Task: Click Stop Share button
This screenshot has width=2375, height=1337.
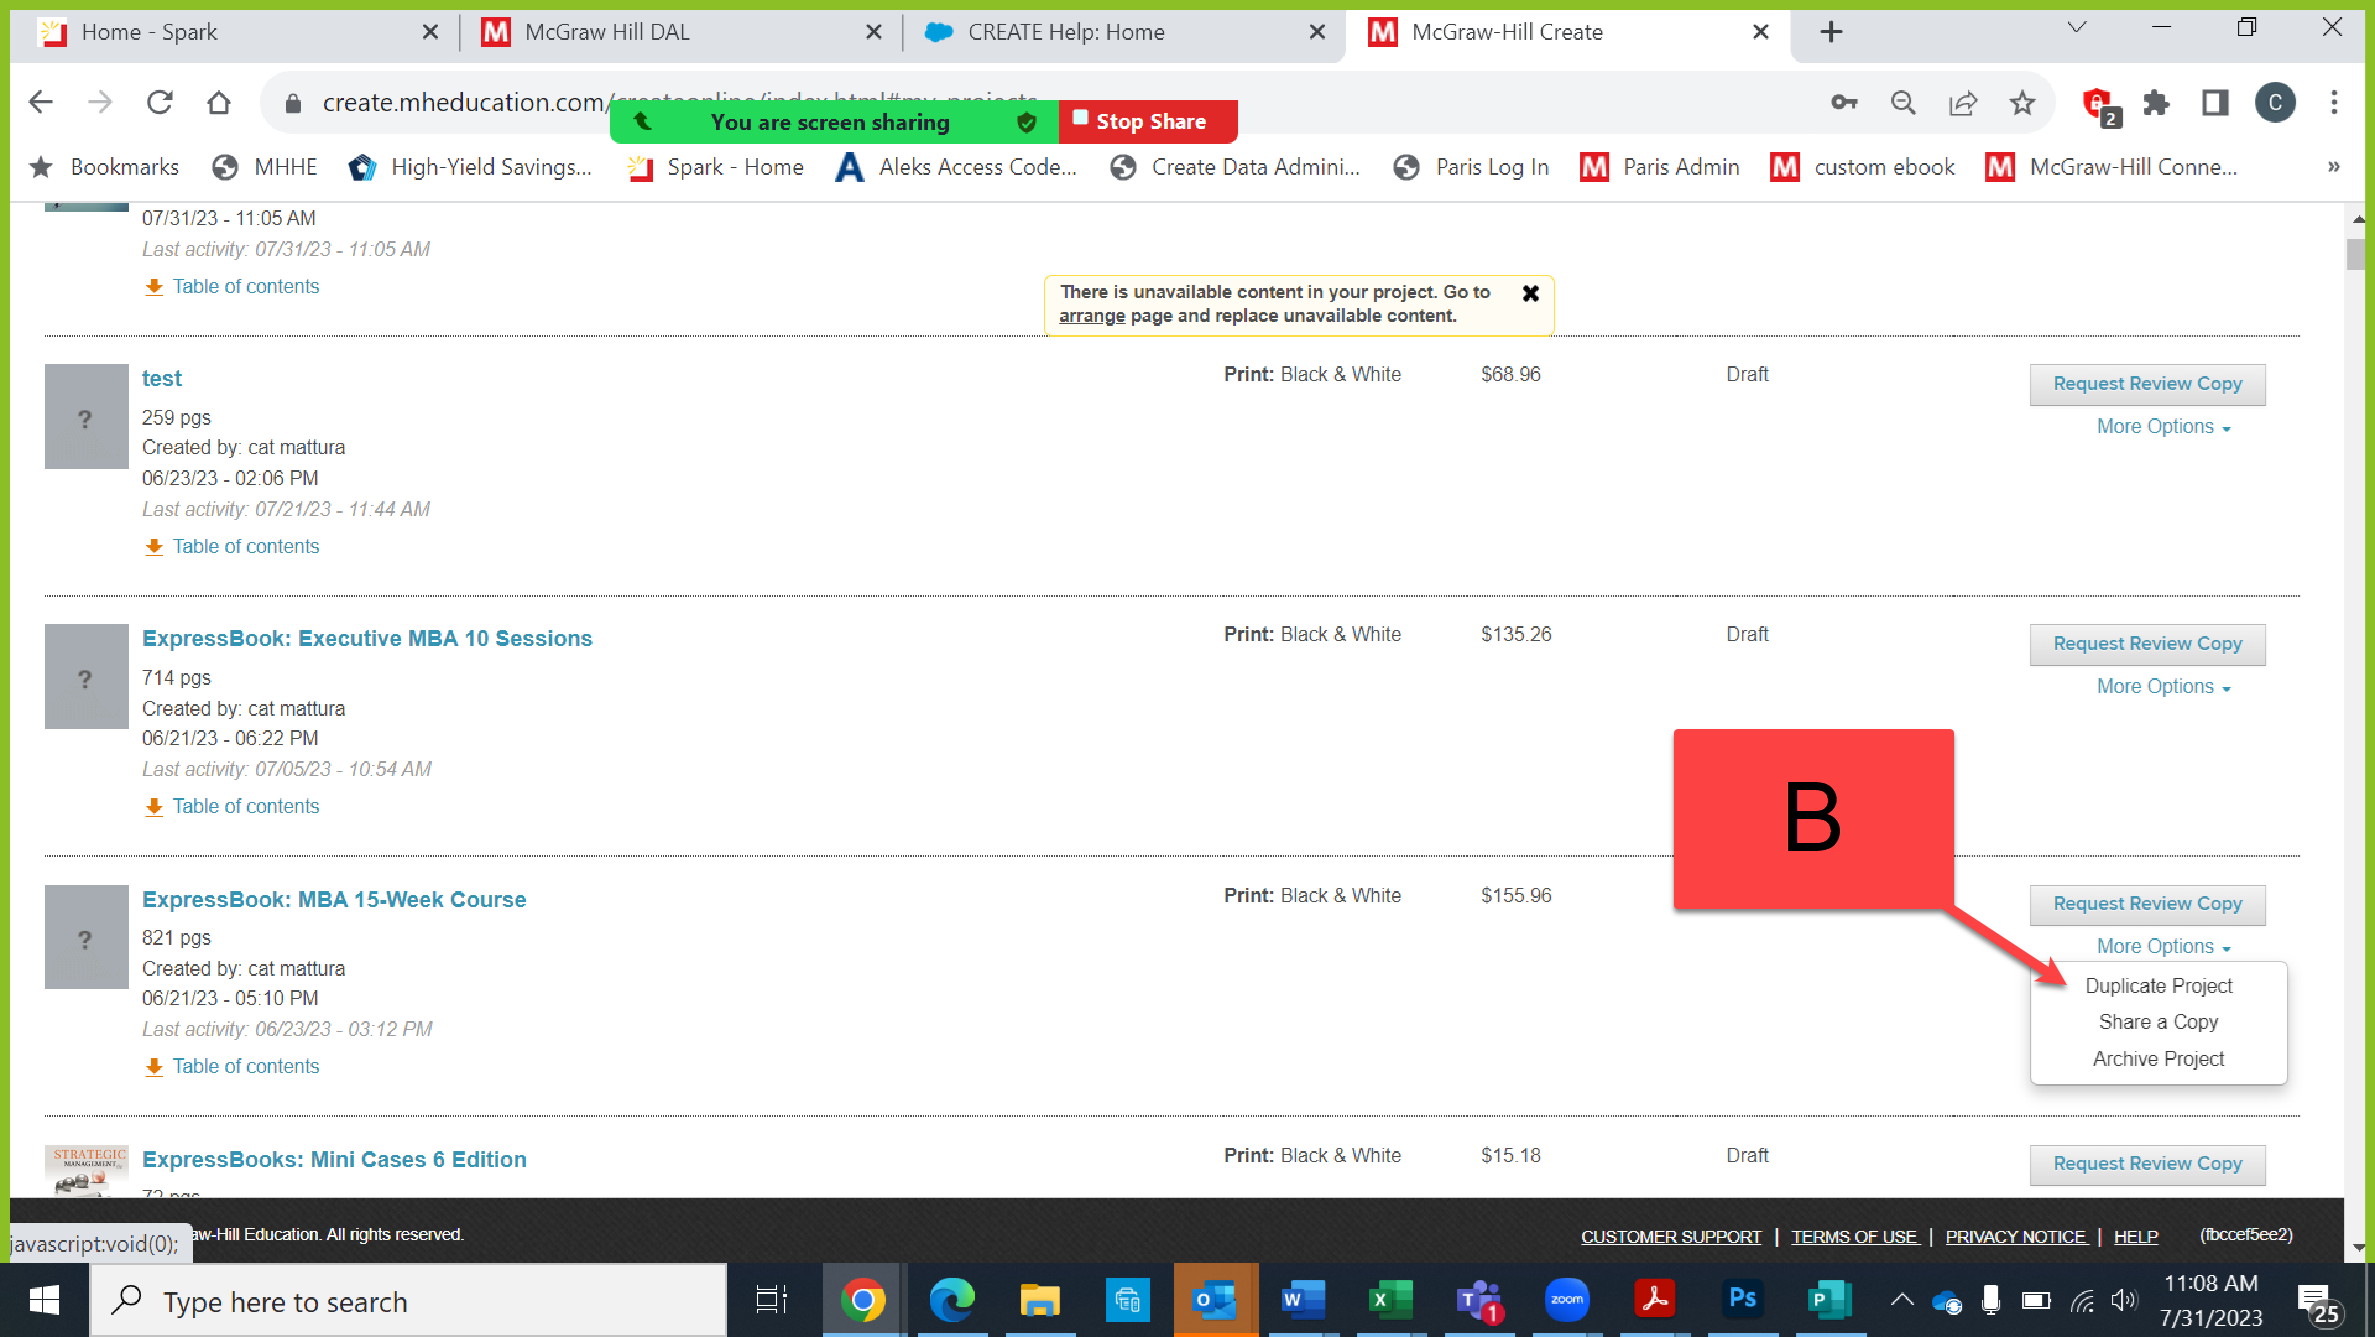Action: tap(1148, 122)
